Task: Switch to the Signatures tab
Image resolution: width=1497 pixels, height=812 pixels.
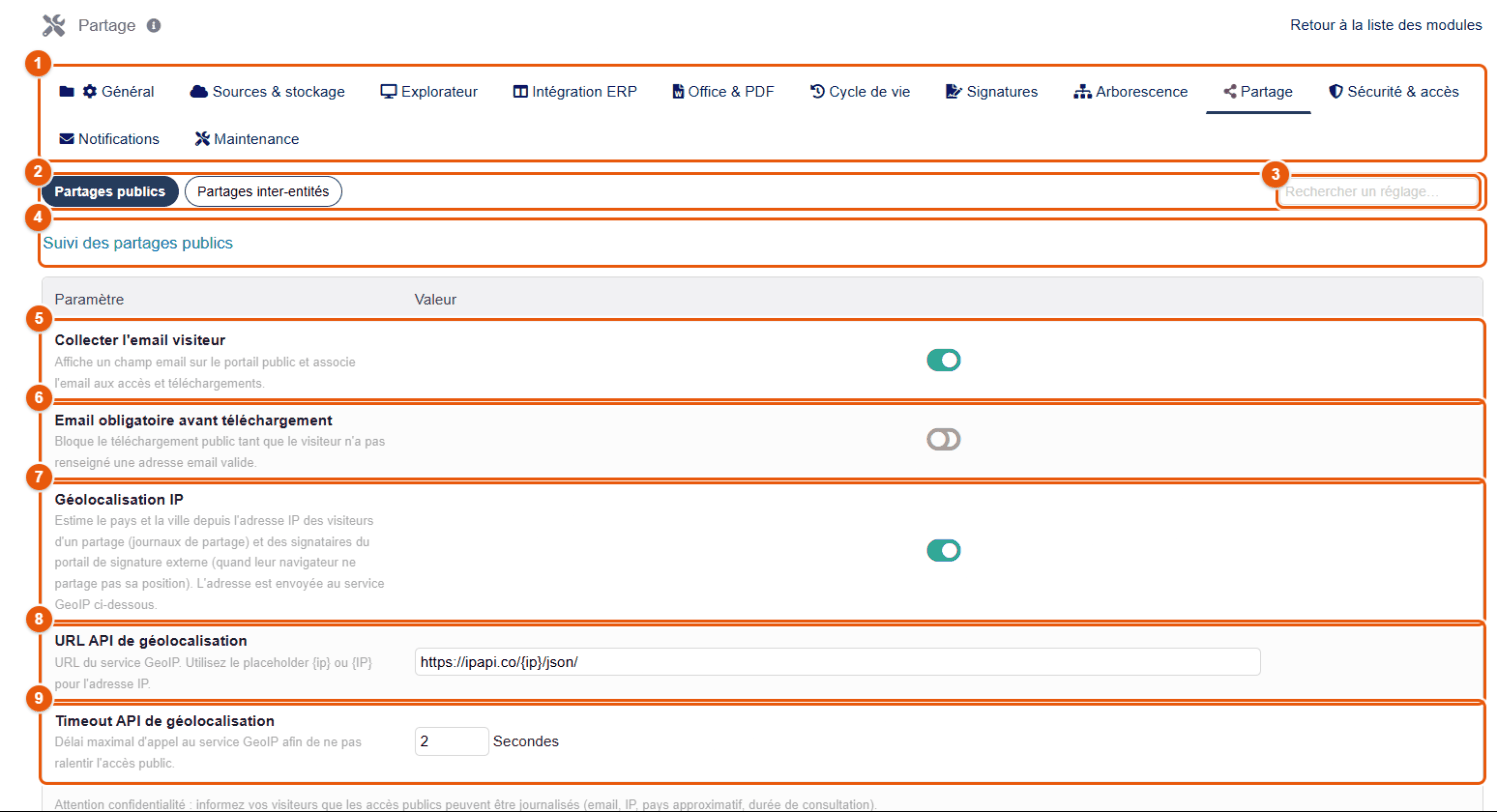Action: [992, 92]
